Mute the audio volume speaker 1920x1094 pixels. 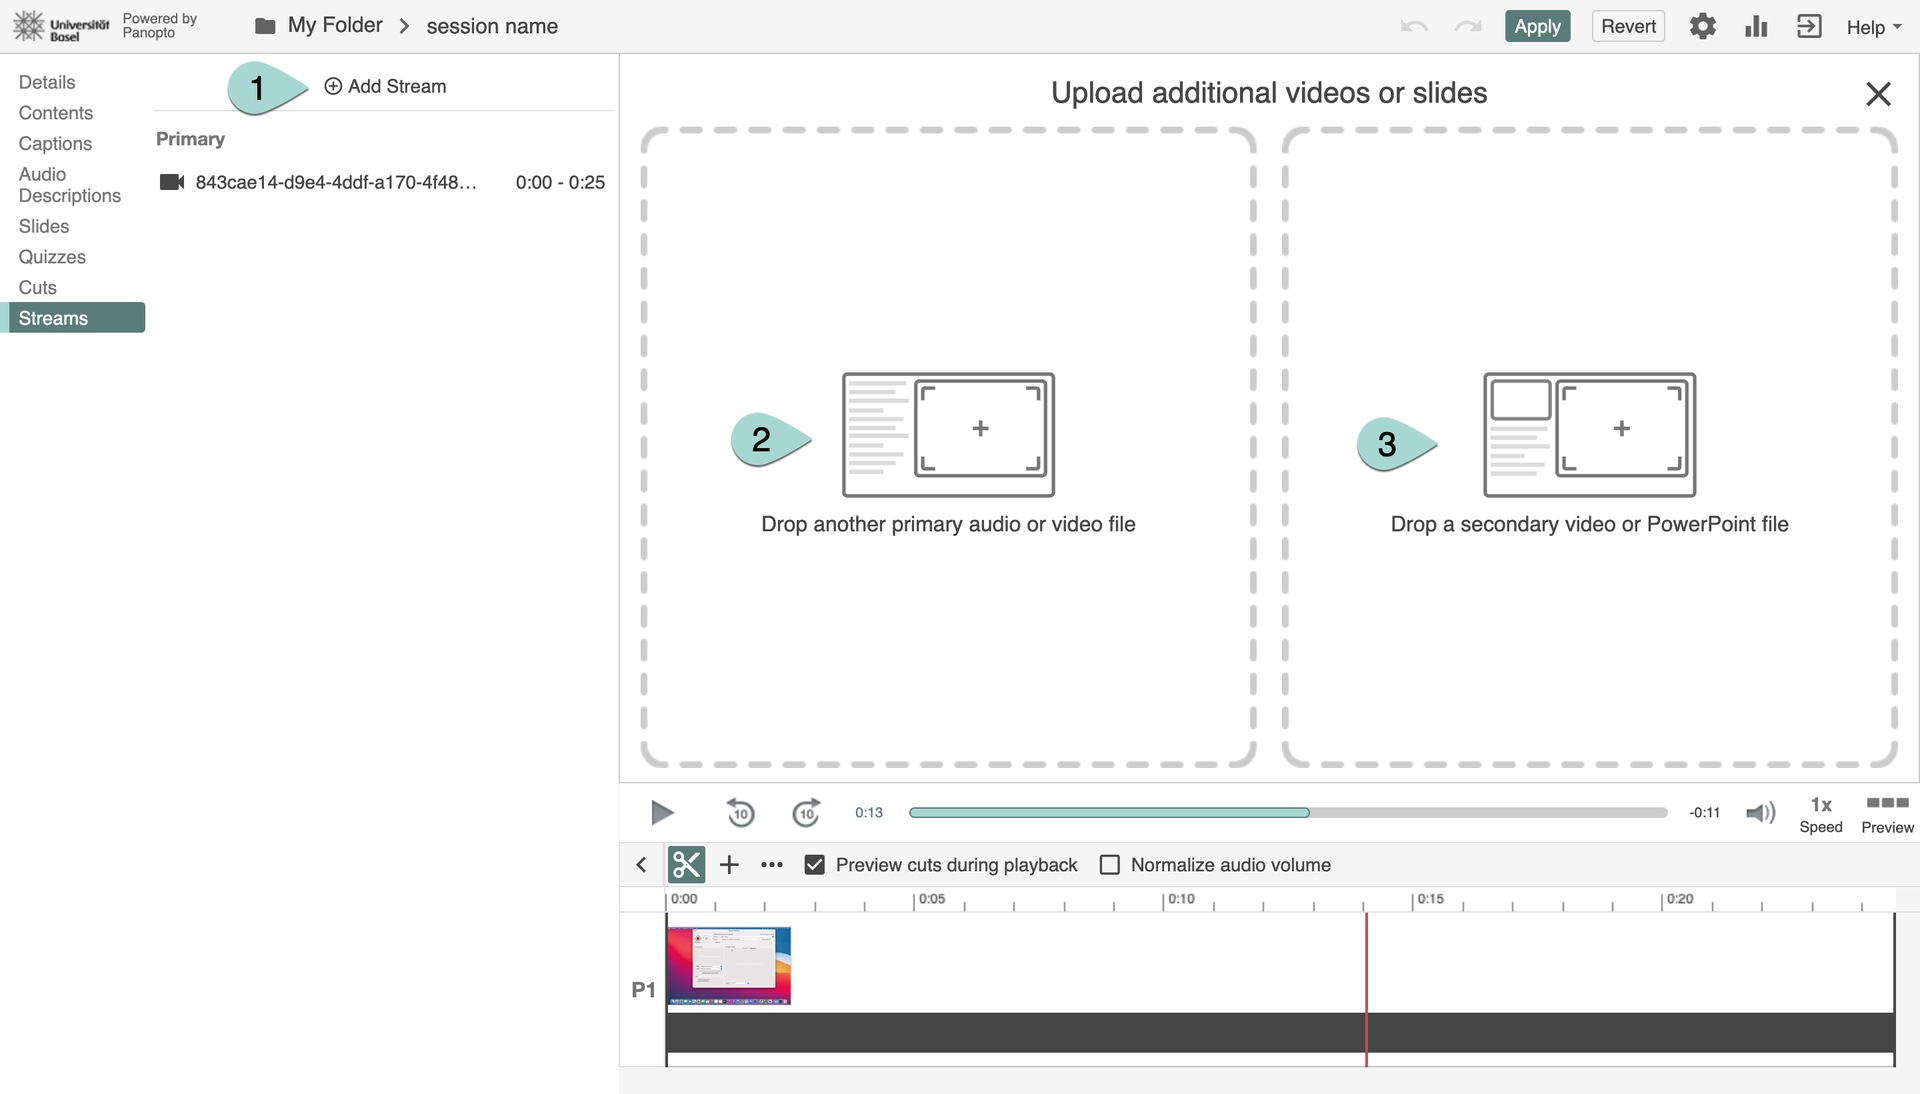[x=1760, y=813]
